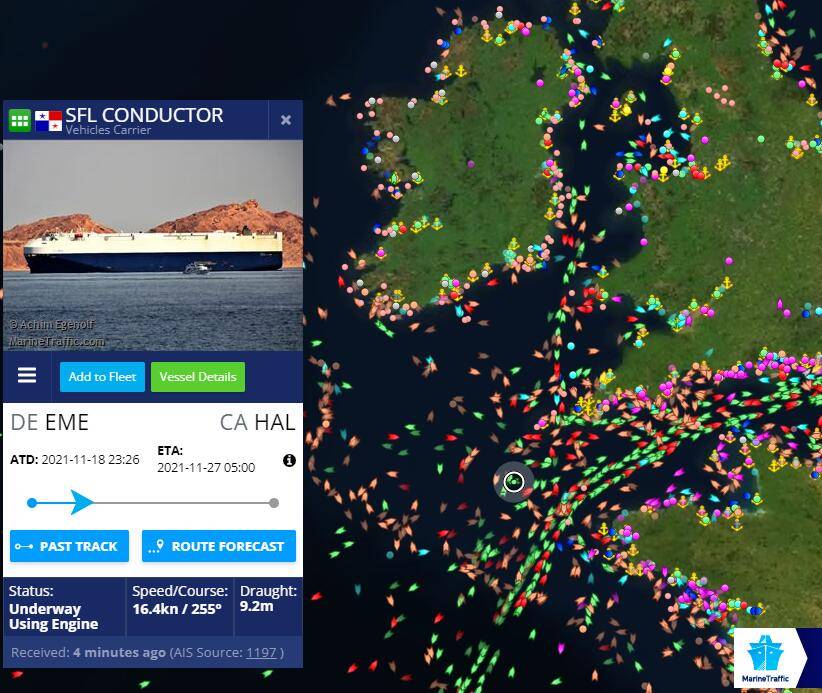Click the voyage progress end point dot
Viewport: 822px width, 693px height.
[274, 503]
